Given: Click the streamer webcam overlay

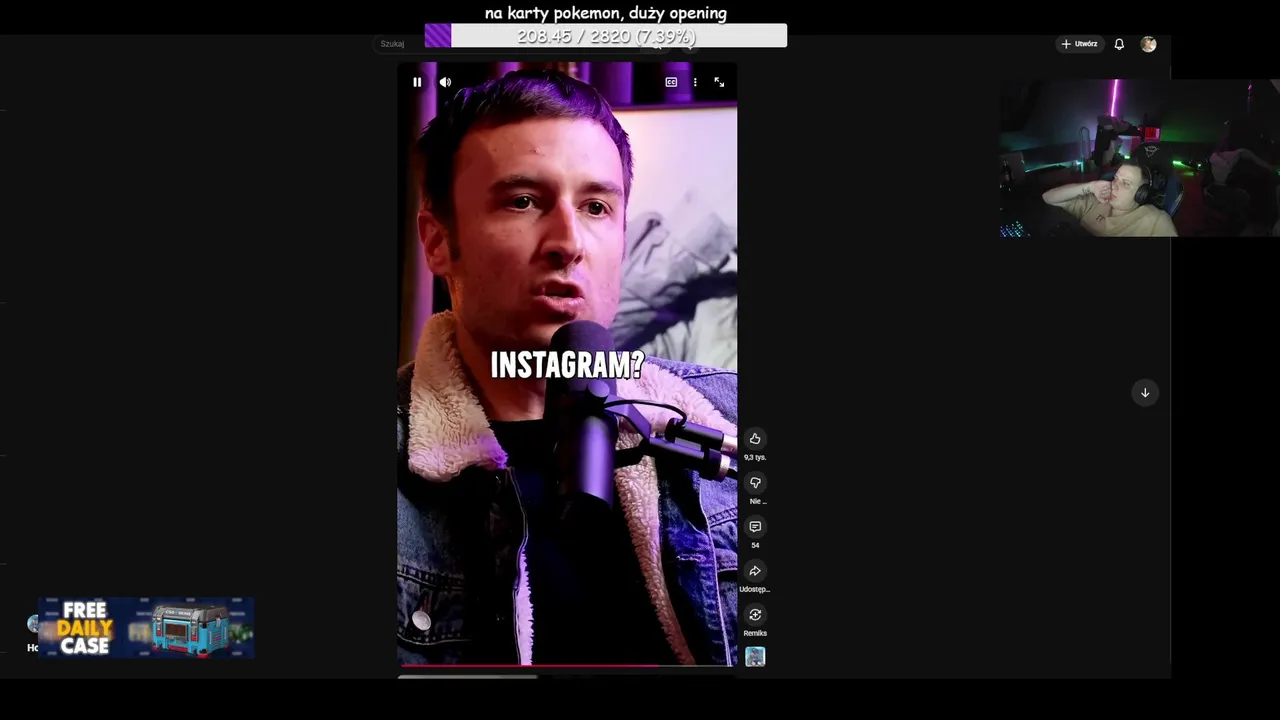Looking at the screenshot, I should pyautogui.click(x=1139, y=158).
